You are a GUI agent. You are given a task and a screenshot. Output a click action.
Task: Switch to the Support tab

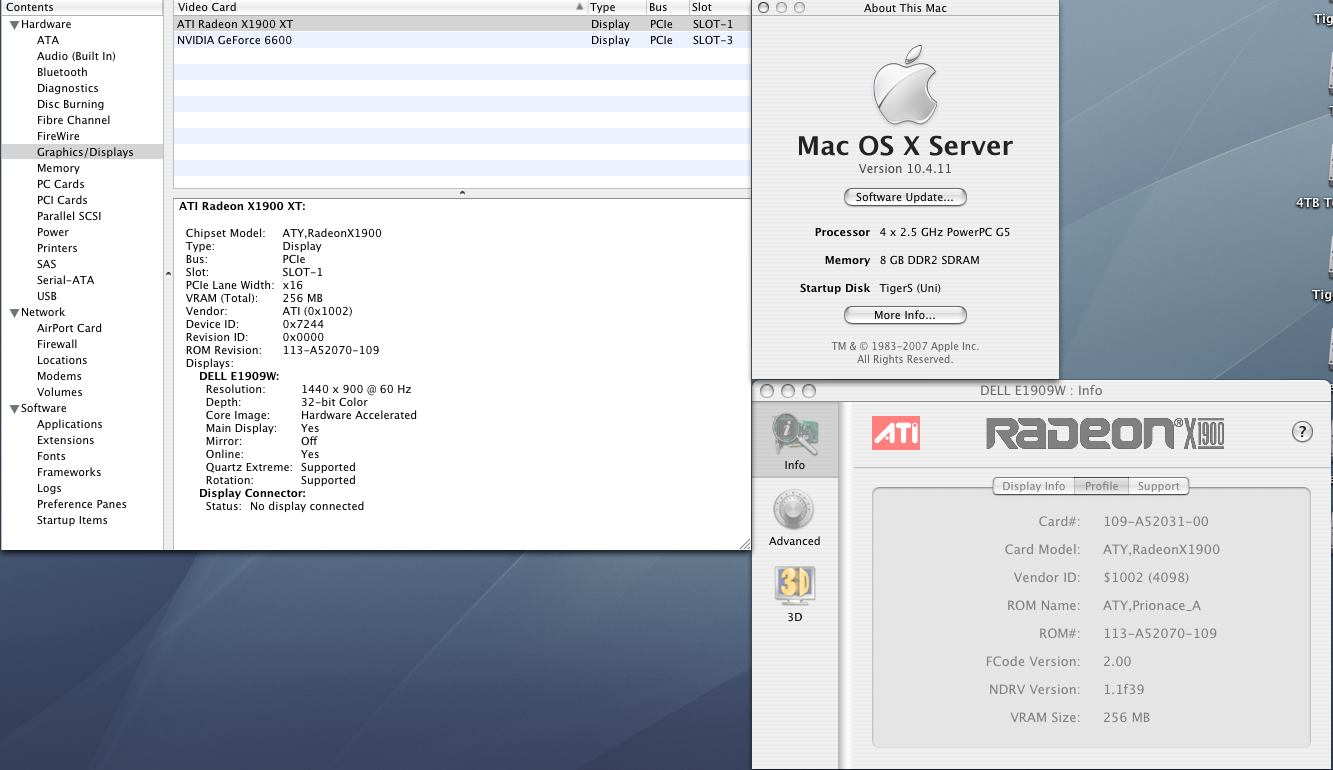pos(1159,486)
